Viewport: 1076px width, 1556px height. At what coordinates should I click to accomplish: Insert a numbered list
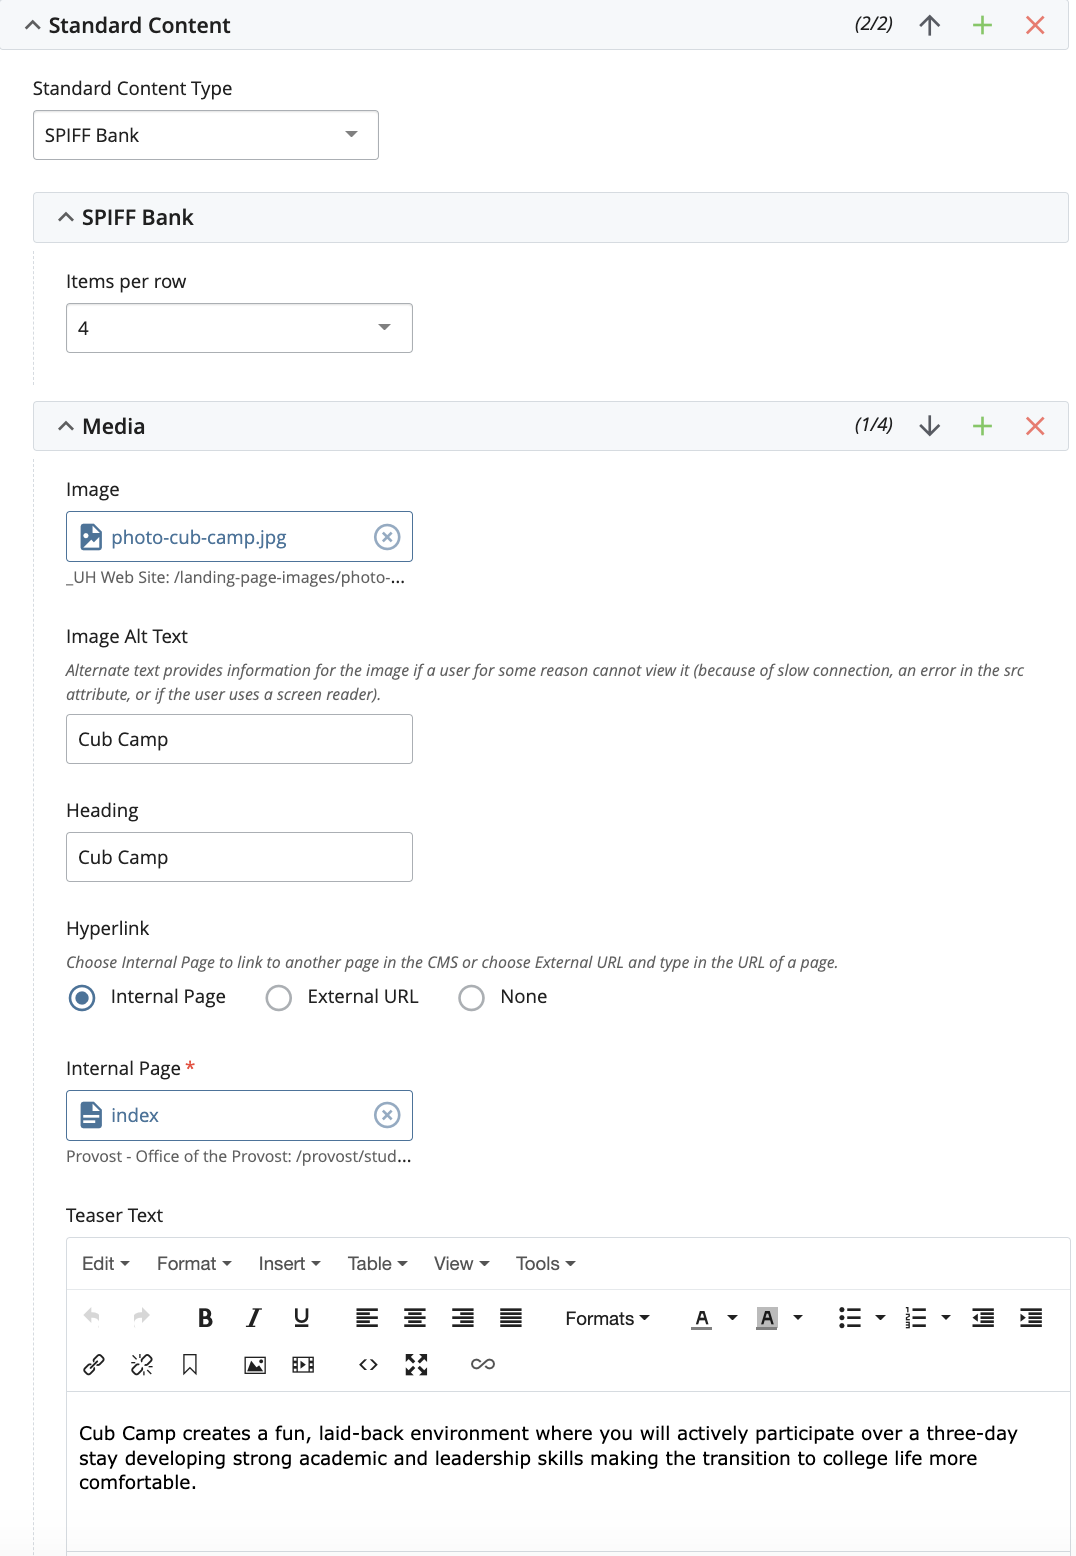pos(916,1318)
